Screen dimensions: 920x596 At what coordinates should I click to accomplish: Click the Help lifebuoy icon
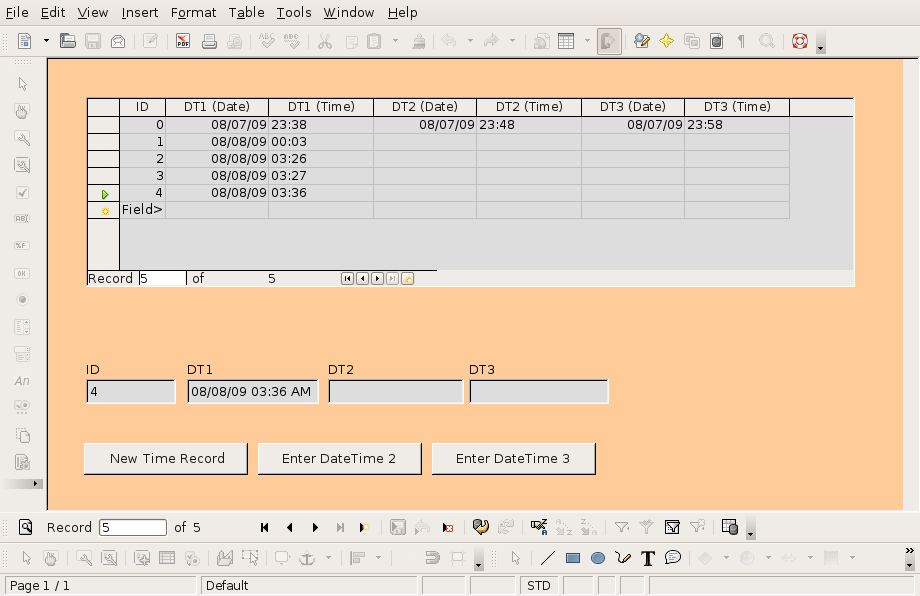coord(799,41)
